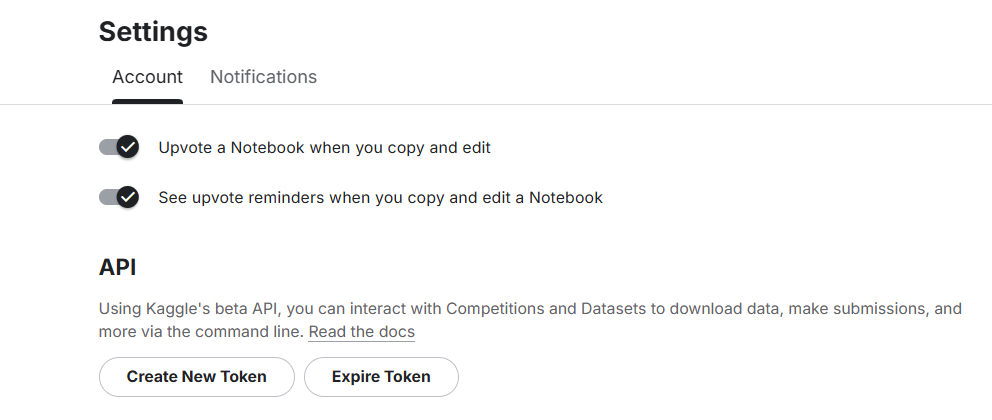
Task: Open the Read the docs link
Action: tap(361, 332)
